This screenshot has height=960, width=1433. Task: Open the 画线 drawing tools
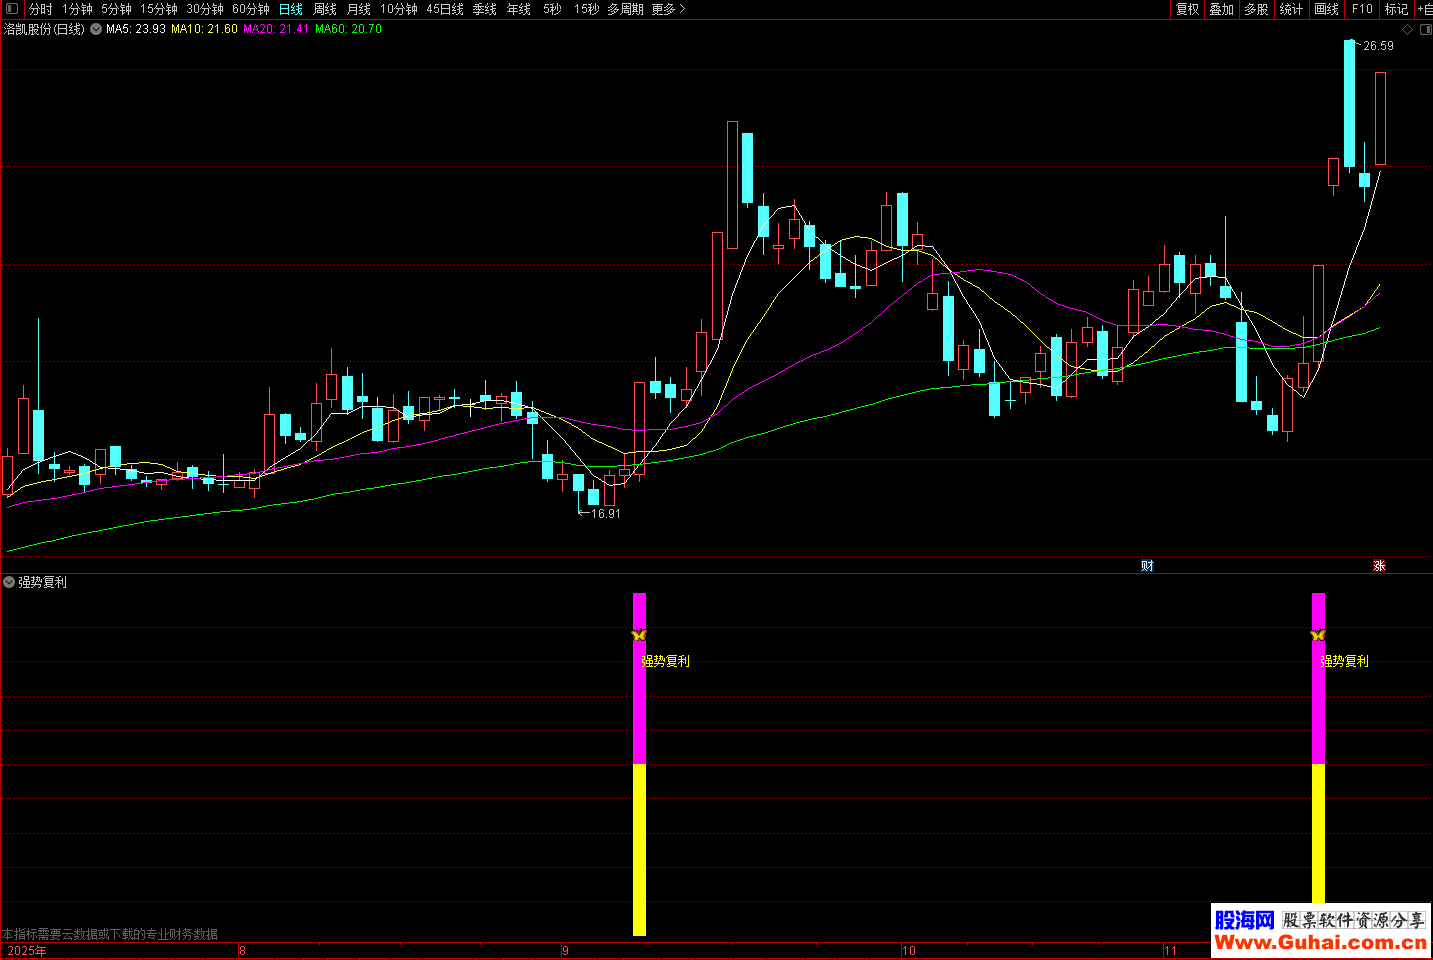point(1326,9)
